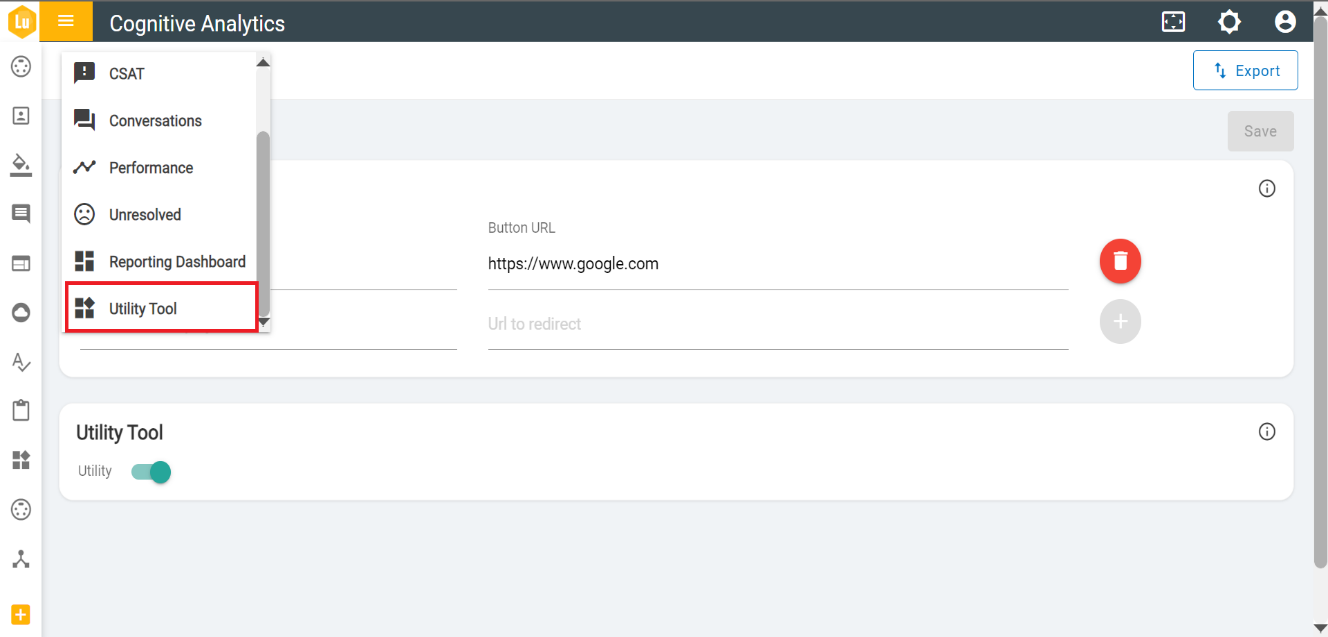Click the hamburger menu button

[66, 21]
